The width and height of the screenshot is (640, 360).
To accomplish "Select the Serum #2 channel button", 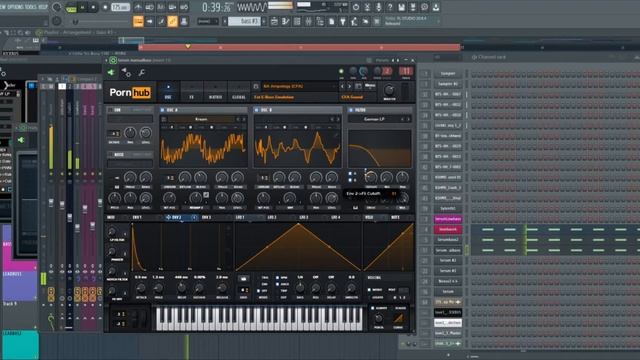I will pos(448,260).
